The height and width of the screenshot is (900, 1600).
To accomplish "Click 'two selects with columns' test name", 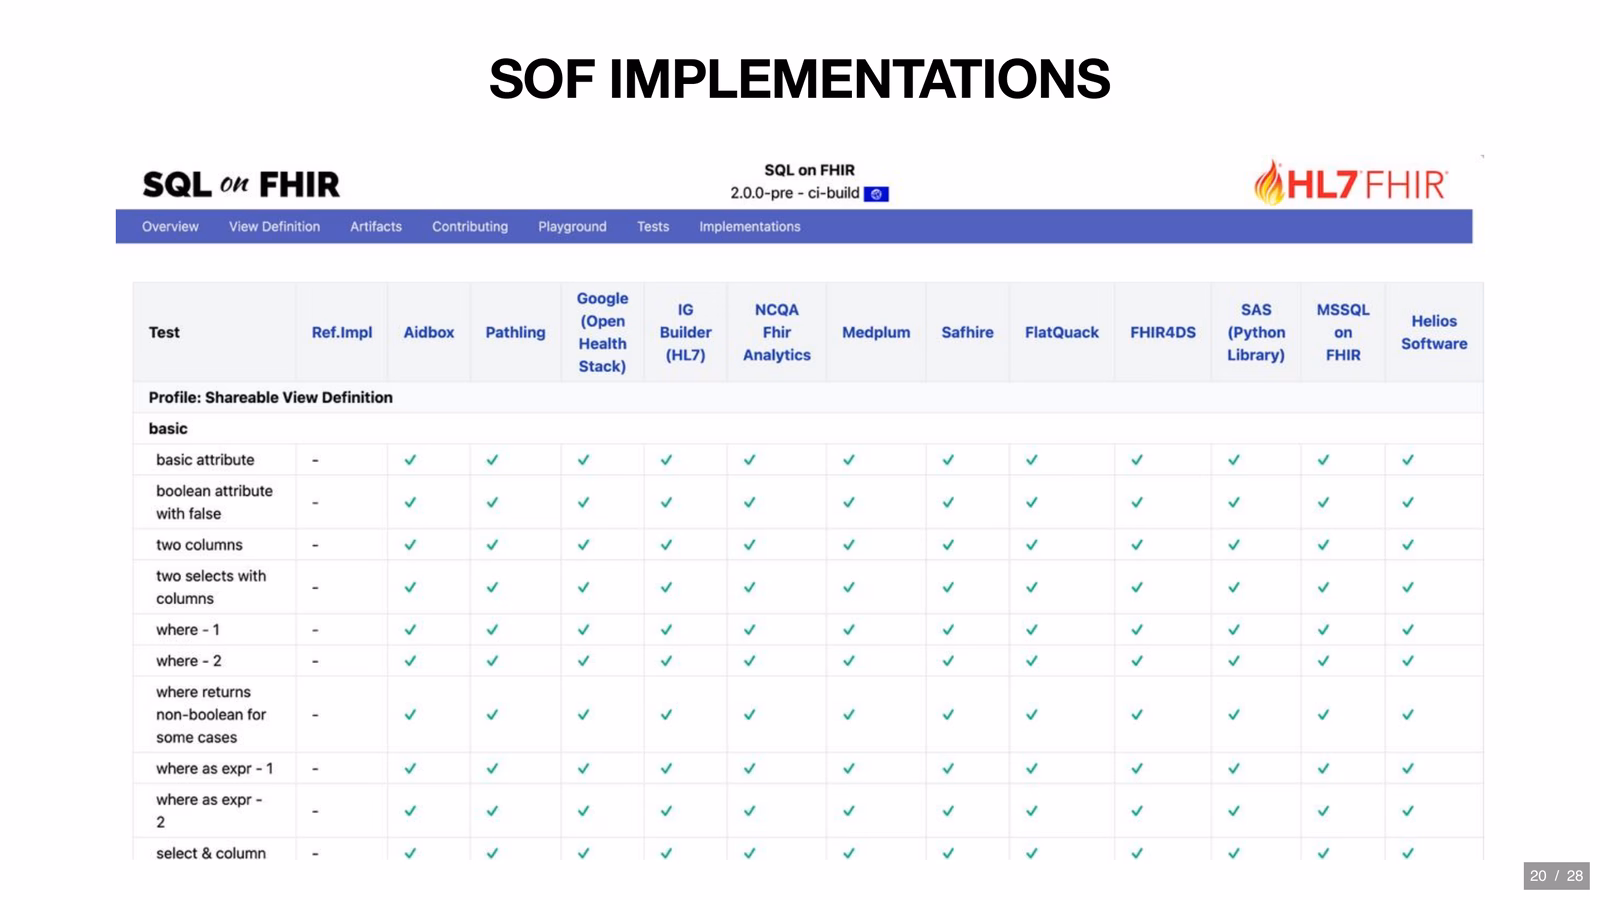I will point(211,587).
